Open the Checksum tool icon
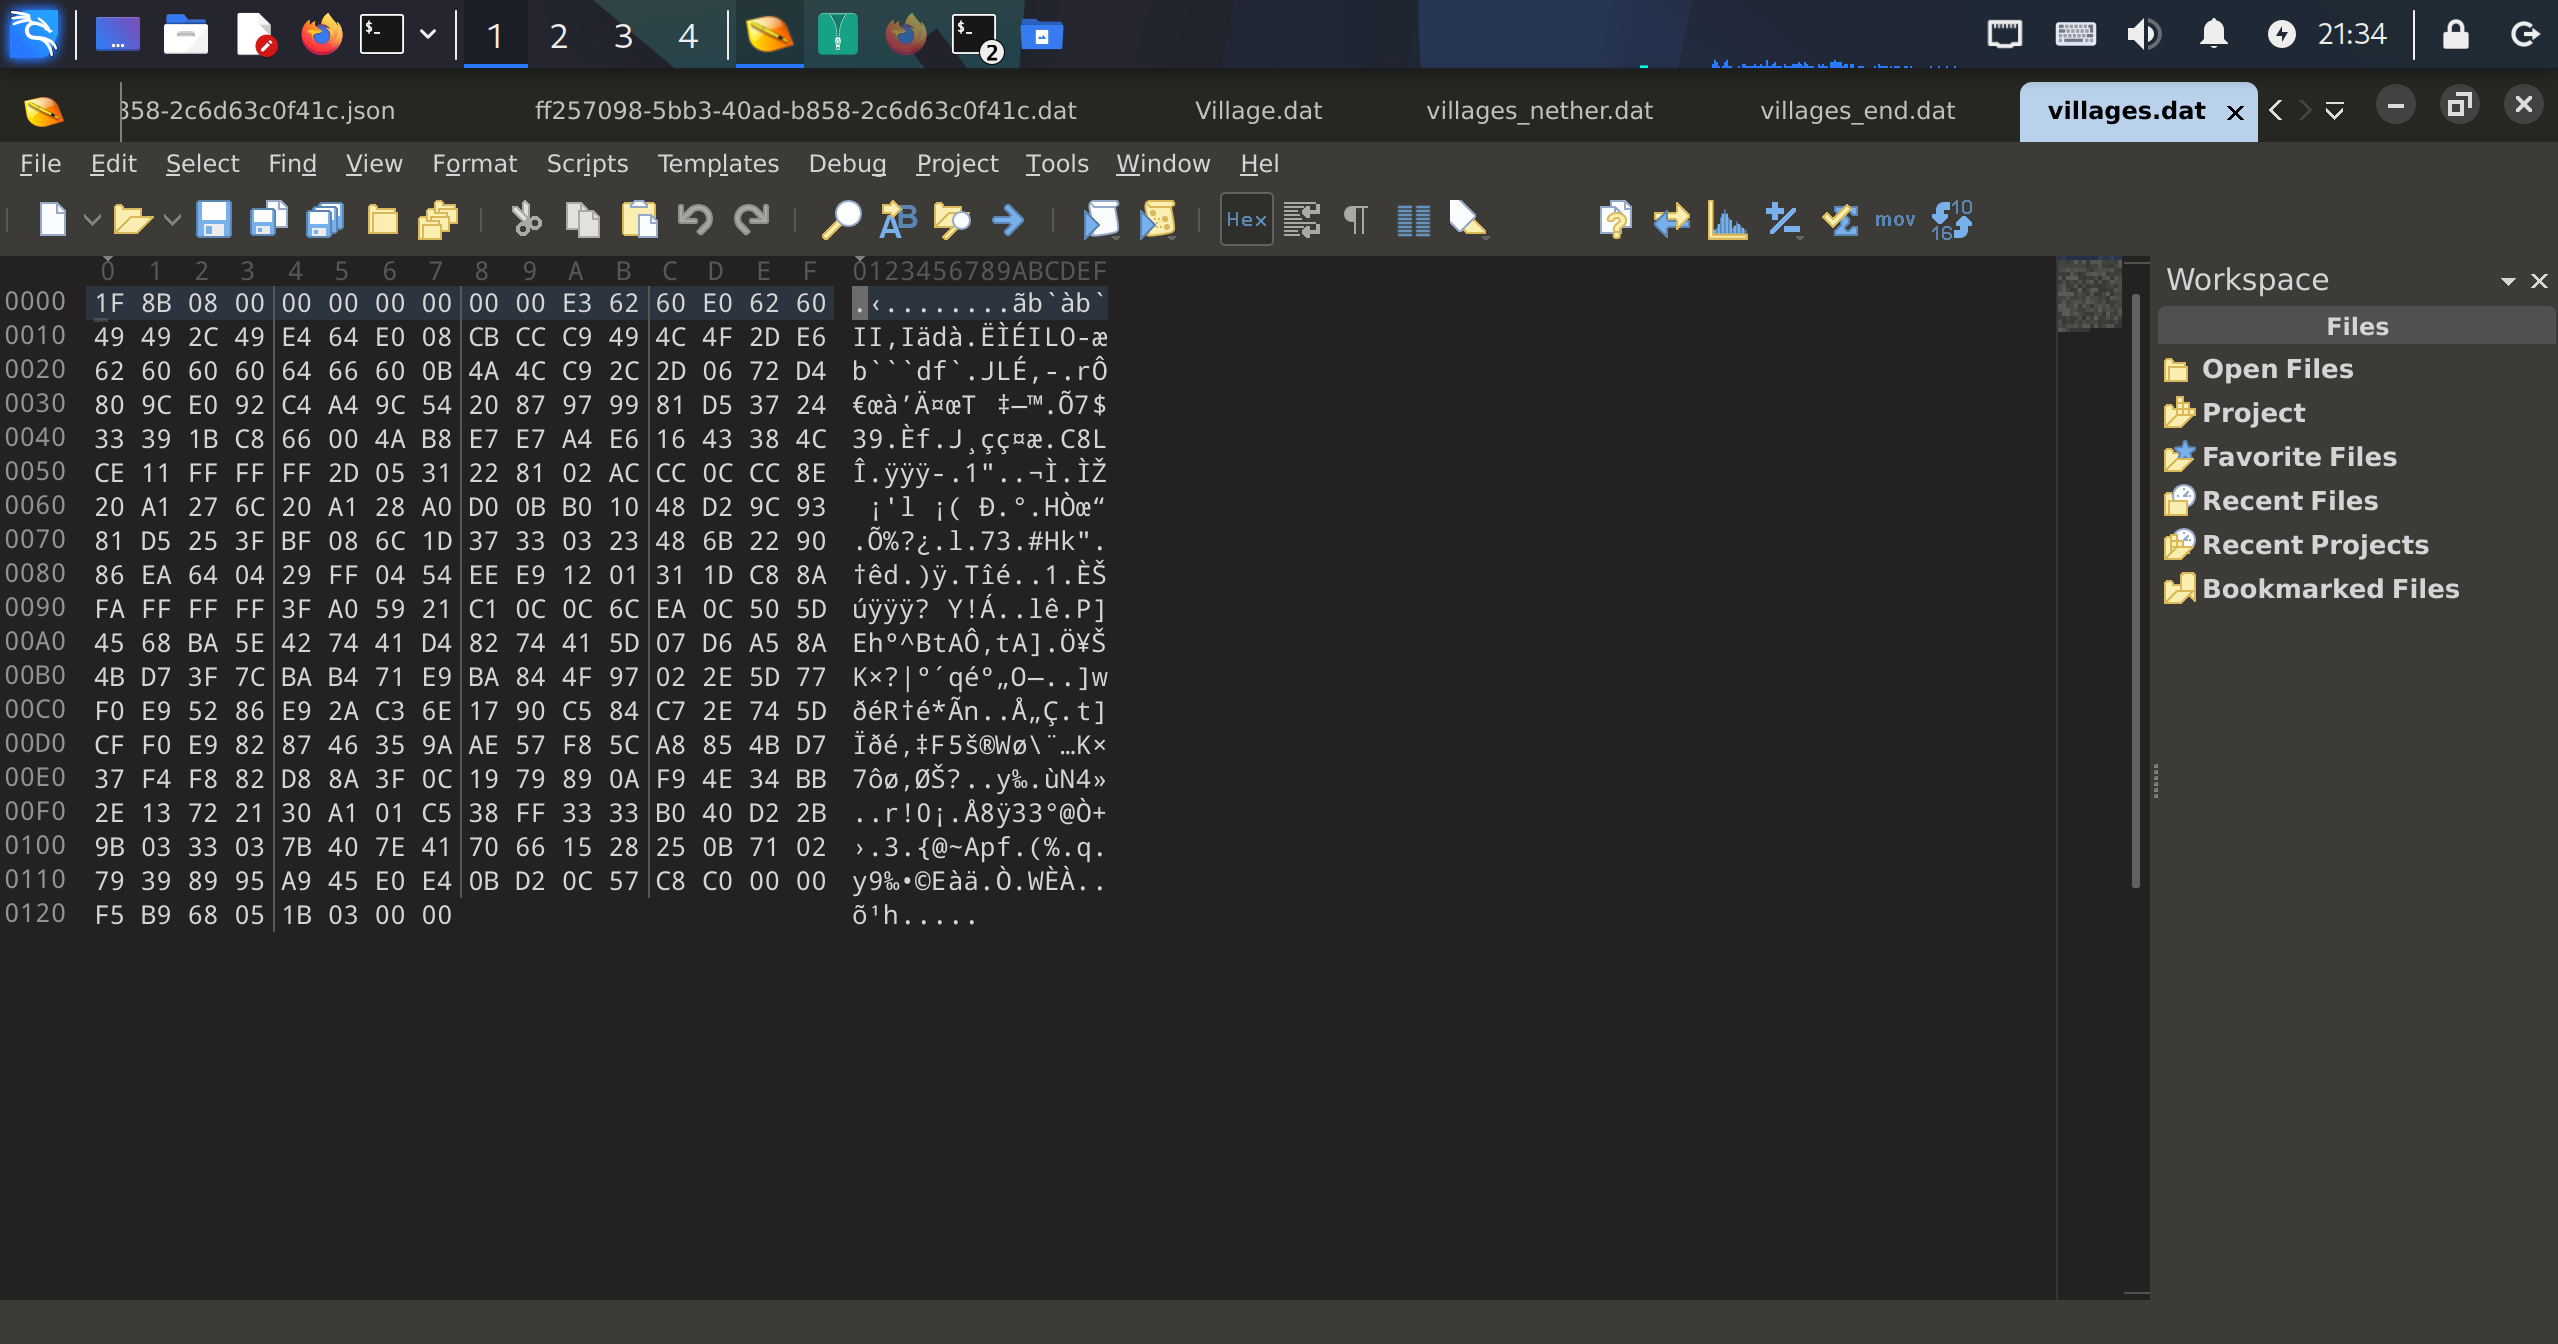This screenshot has width=2558, height=1344. 1839,219
